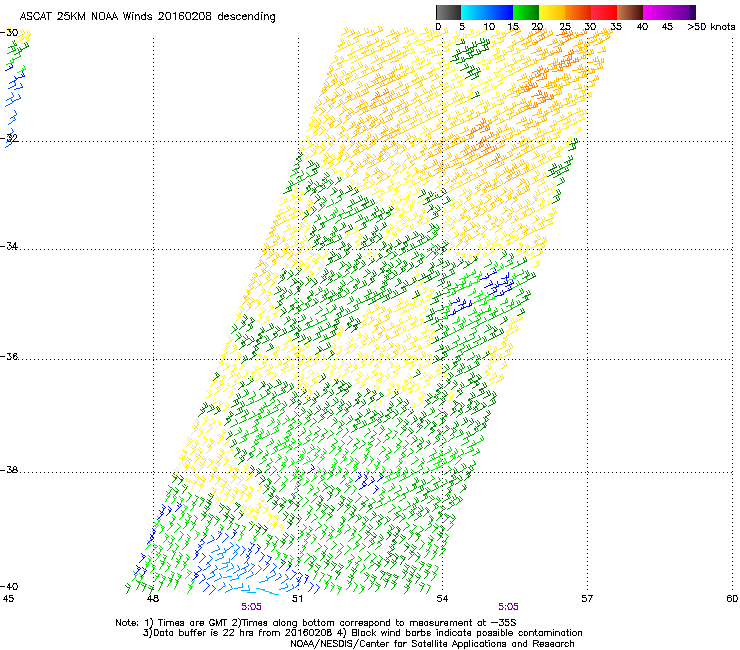This screenshot has width=740, height=650.
Task: Pick the orange 25-30 knots color segment
Action: (578, 12)
